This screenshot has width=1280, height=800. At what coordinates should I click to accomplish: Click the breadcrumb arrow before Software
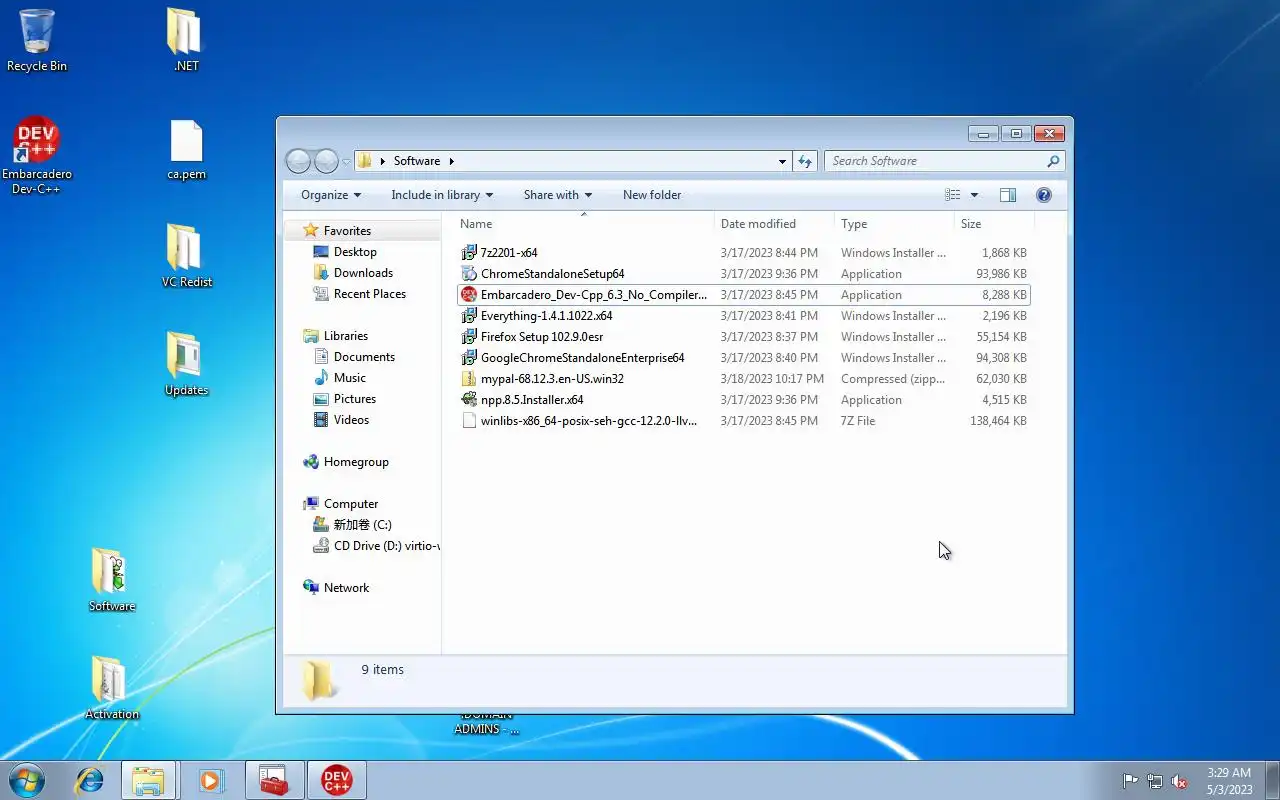tap(383, 161)
